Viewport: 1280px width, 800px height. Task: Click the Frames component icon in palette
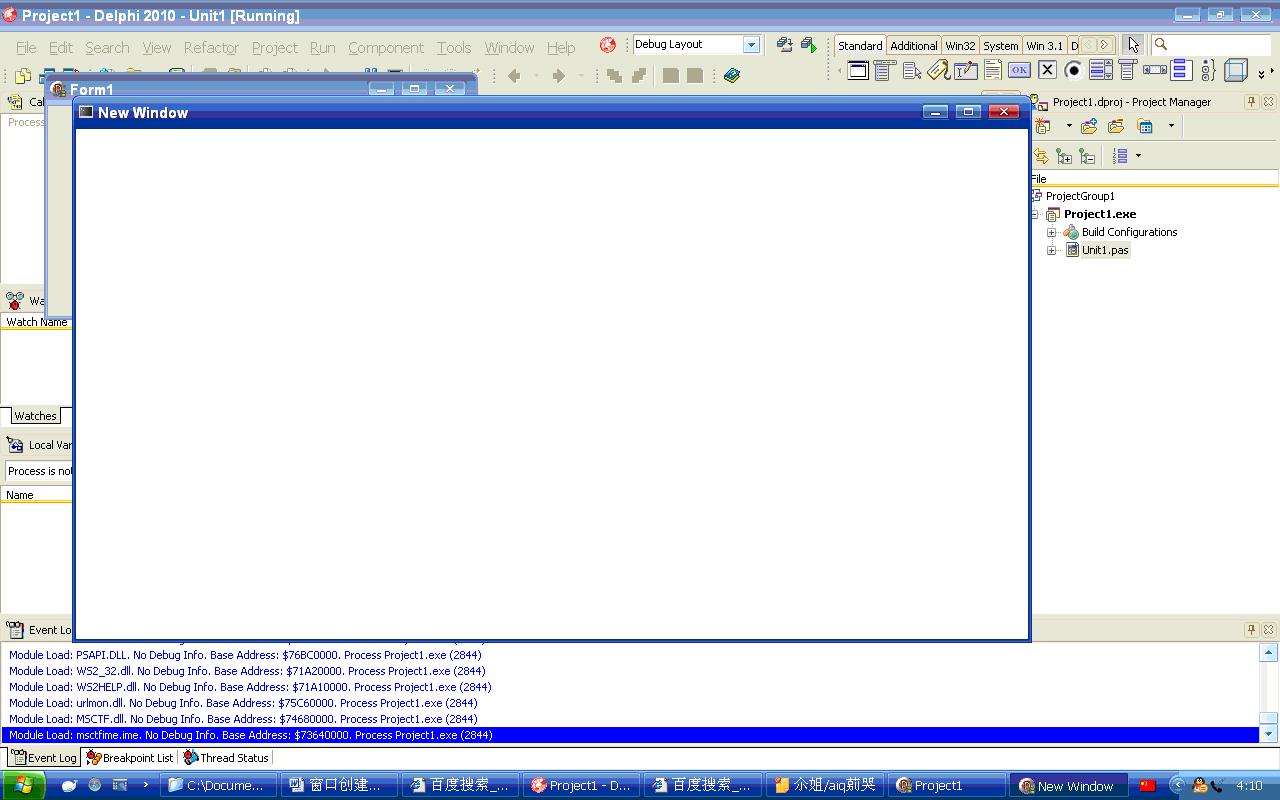(x=858, y=70)
